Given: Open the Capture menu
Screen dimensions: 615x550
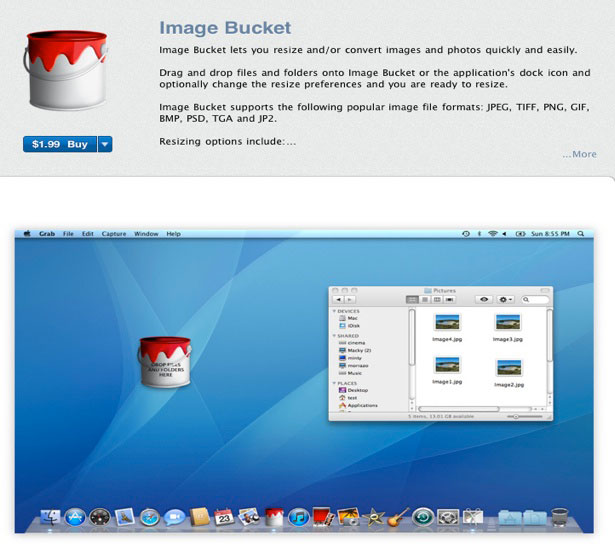Looking at the screenshot, I should tap(114, 234).
